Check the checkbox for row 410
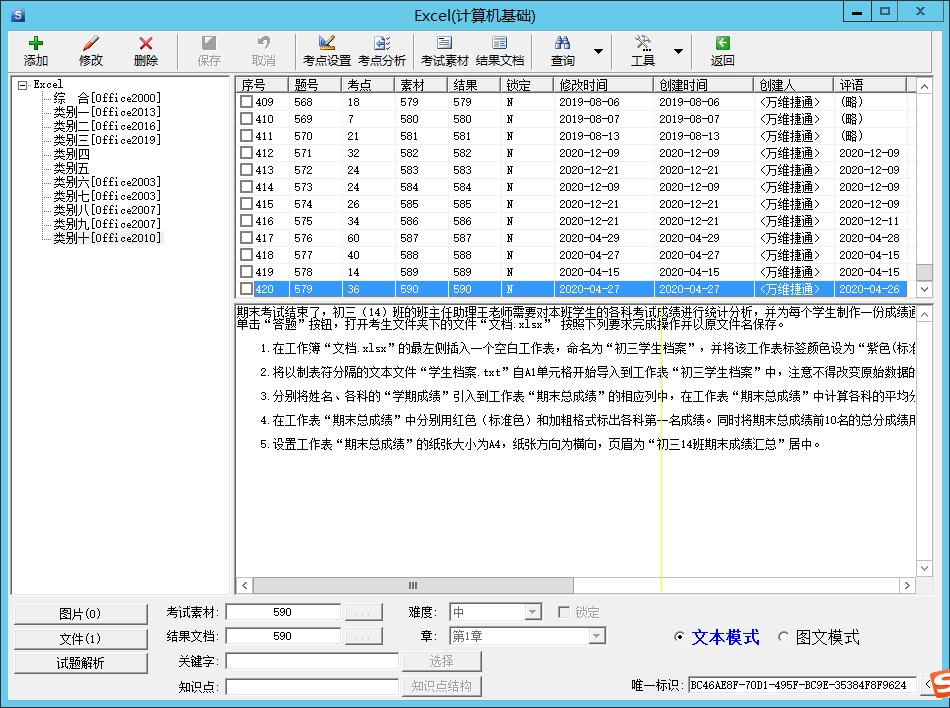 246,119
